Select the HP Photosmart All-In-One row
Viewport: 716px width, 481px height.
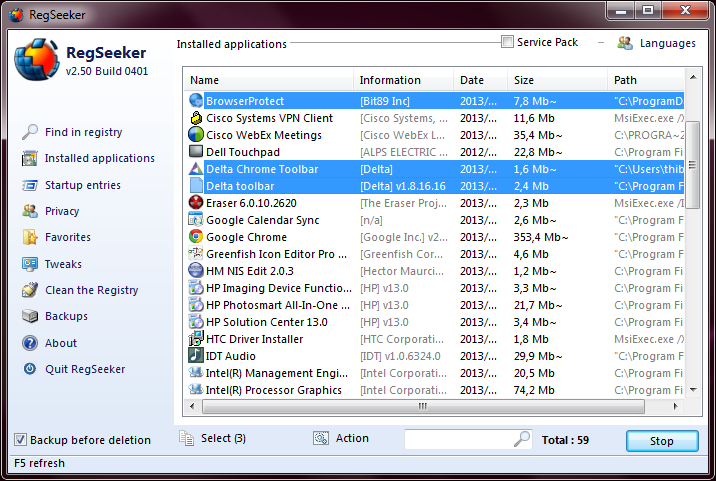(435, 305)
